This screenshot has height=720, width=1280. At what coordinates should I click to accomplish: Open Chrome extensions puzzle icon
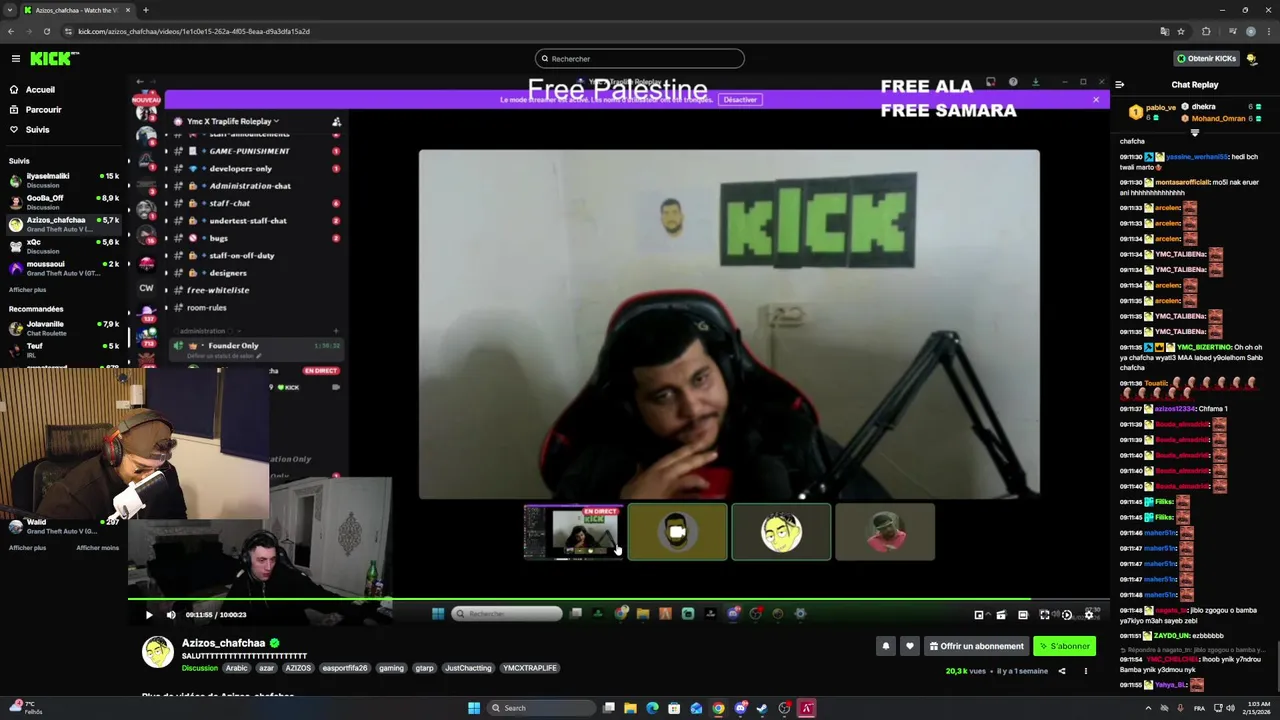(x=1206, y=31)
